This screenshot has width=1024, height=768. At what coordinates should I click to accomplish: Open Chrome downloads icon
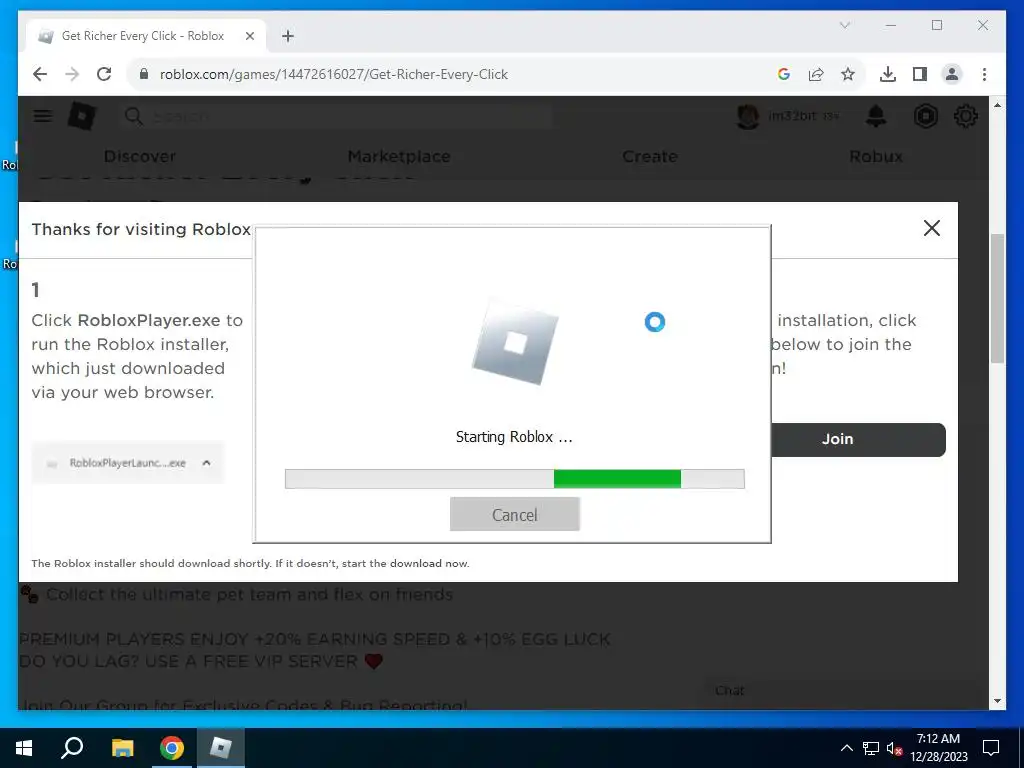click(888, 74)
